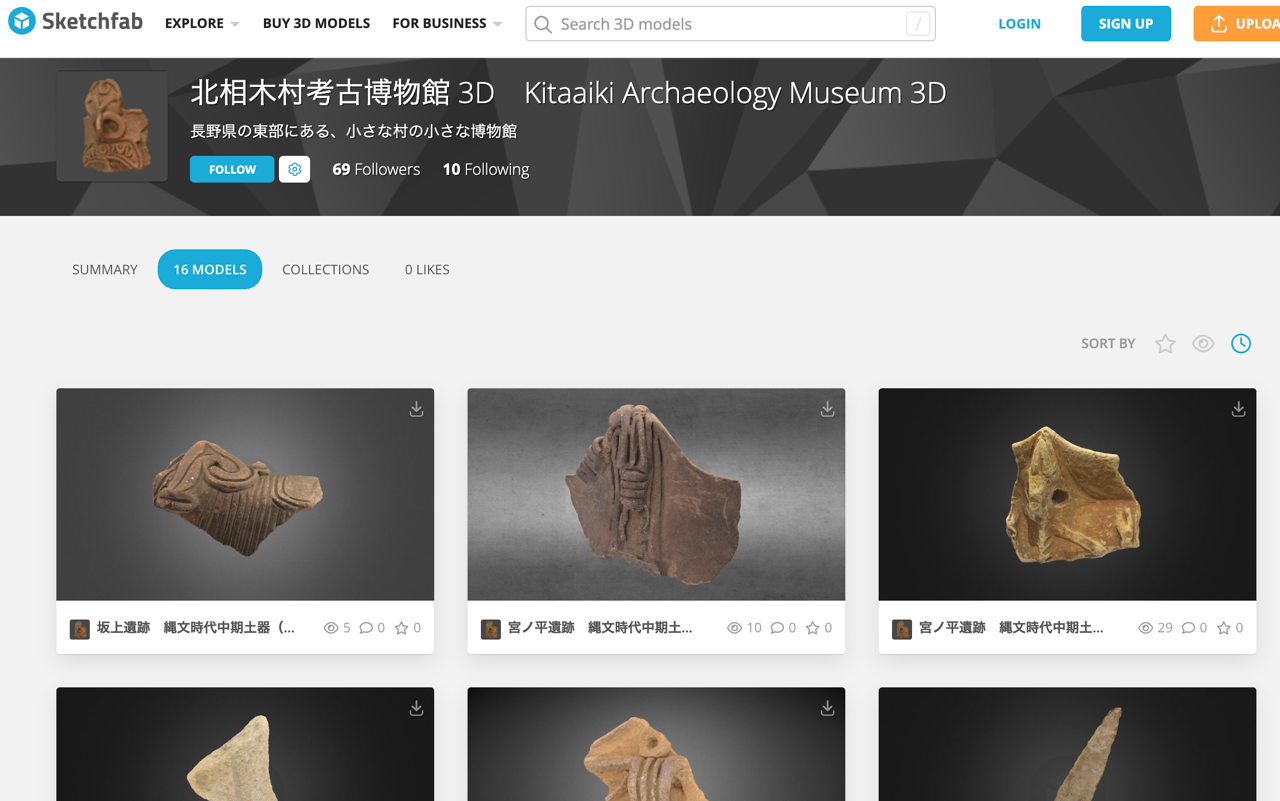The image size is (1280, 801).
Task: Select the 16 MODELS tab
Action: (210, 269)
